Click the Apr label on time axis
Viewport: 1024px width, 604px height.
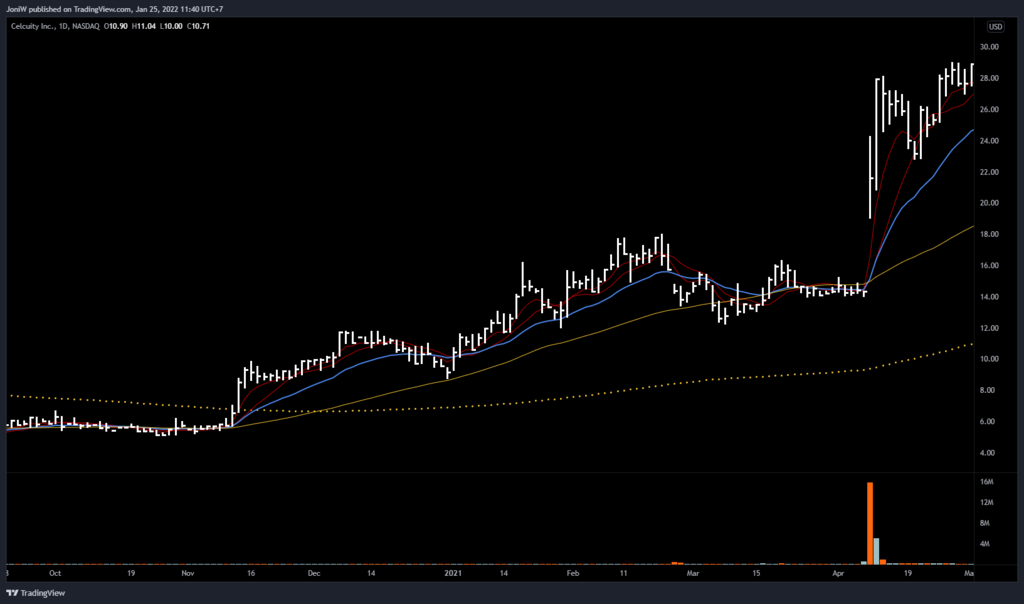click(x=837, y=575)
